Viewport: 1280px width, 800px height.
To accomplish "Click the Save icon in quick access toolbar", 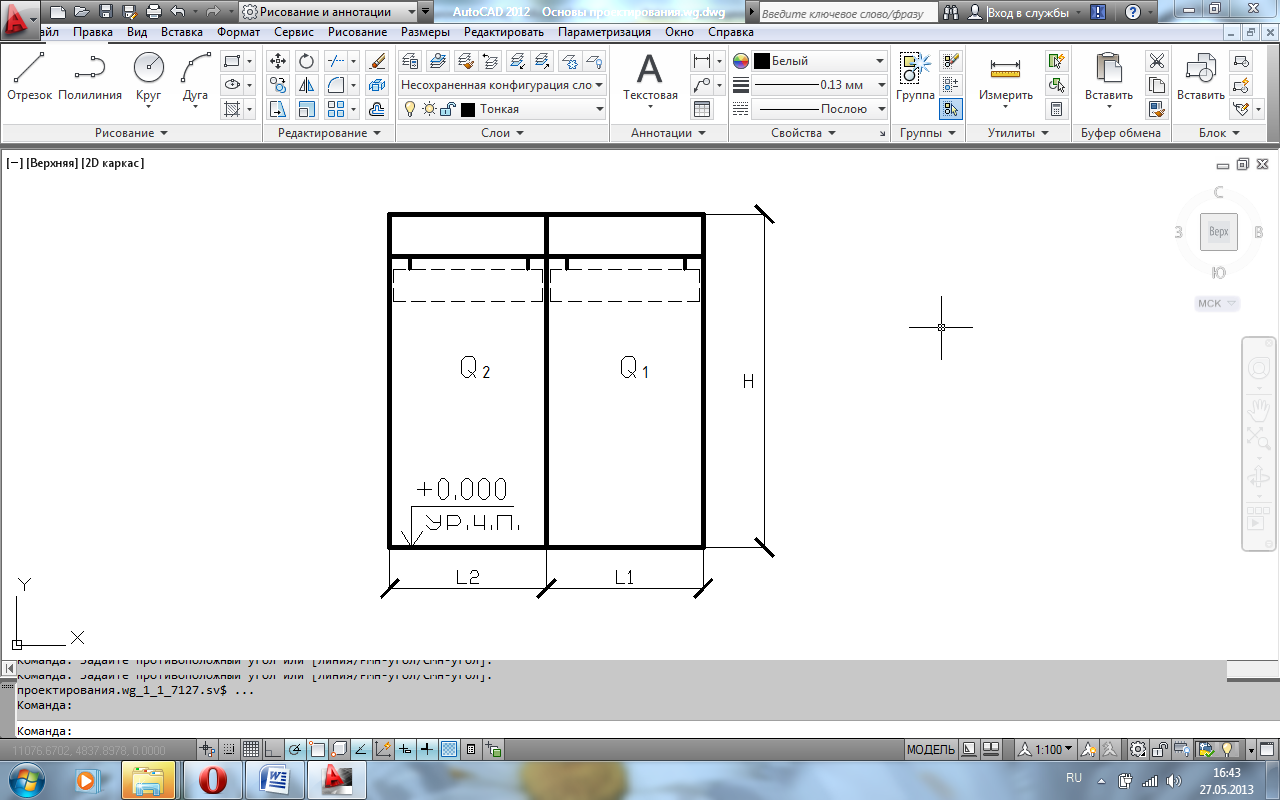I will [x=107, y=13].
